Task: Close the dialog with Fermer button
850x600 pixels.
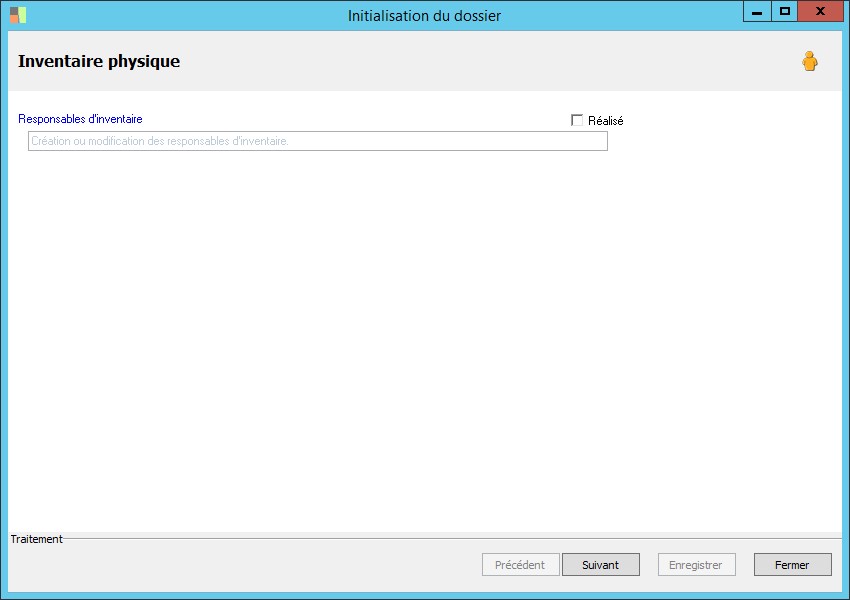Action: click(793, 565)
